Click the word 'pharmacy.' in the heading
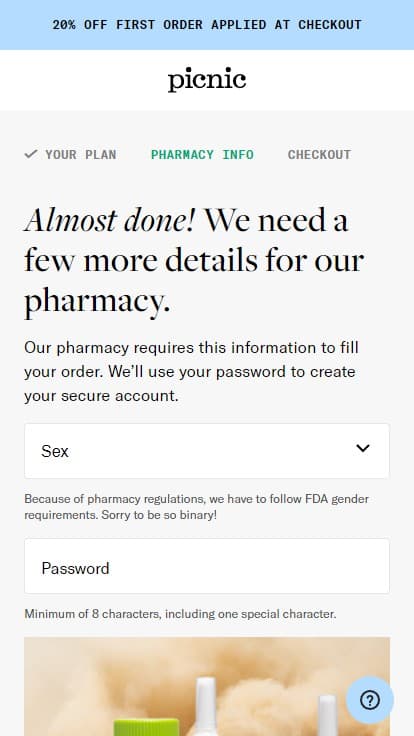The width and height of the screenshot is (414, 736). pos(97,301)
